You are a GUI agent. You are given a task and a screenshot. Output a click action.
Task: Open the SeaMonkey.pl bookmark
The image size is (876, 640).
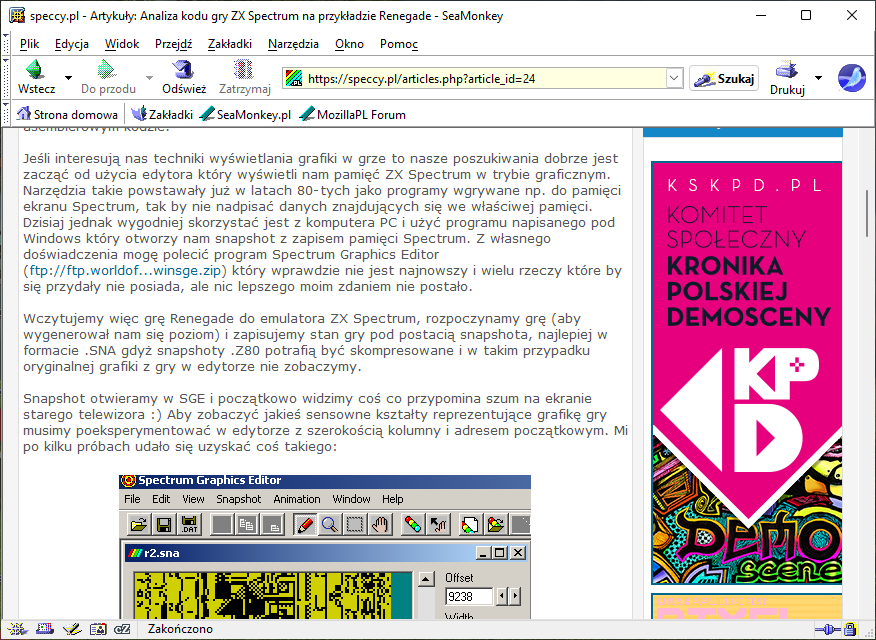coord(245,114)
